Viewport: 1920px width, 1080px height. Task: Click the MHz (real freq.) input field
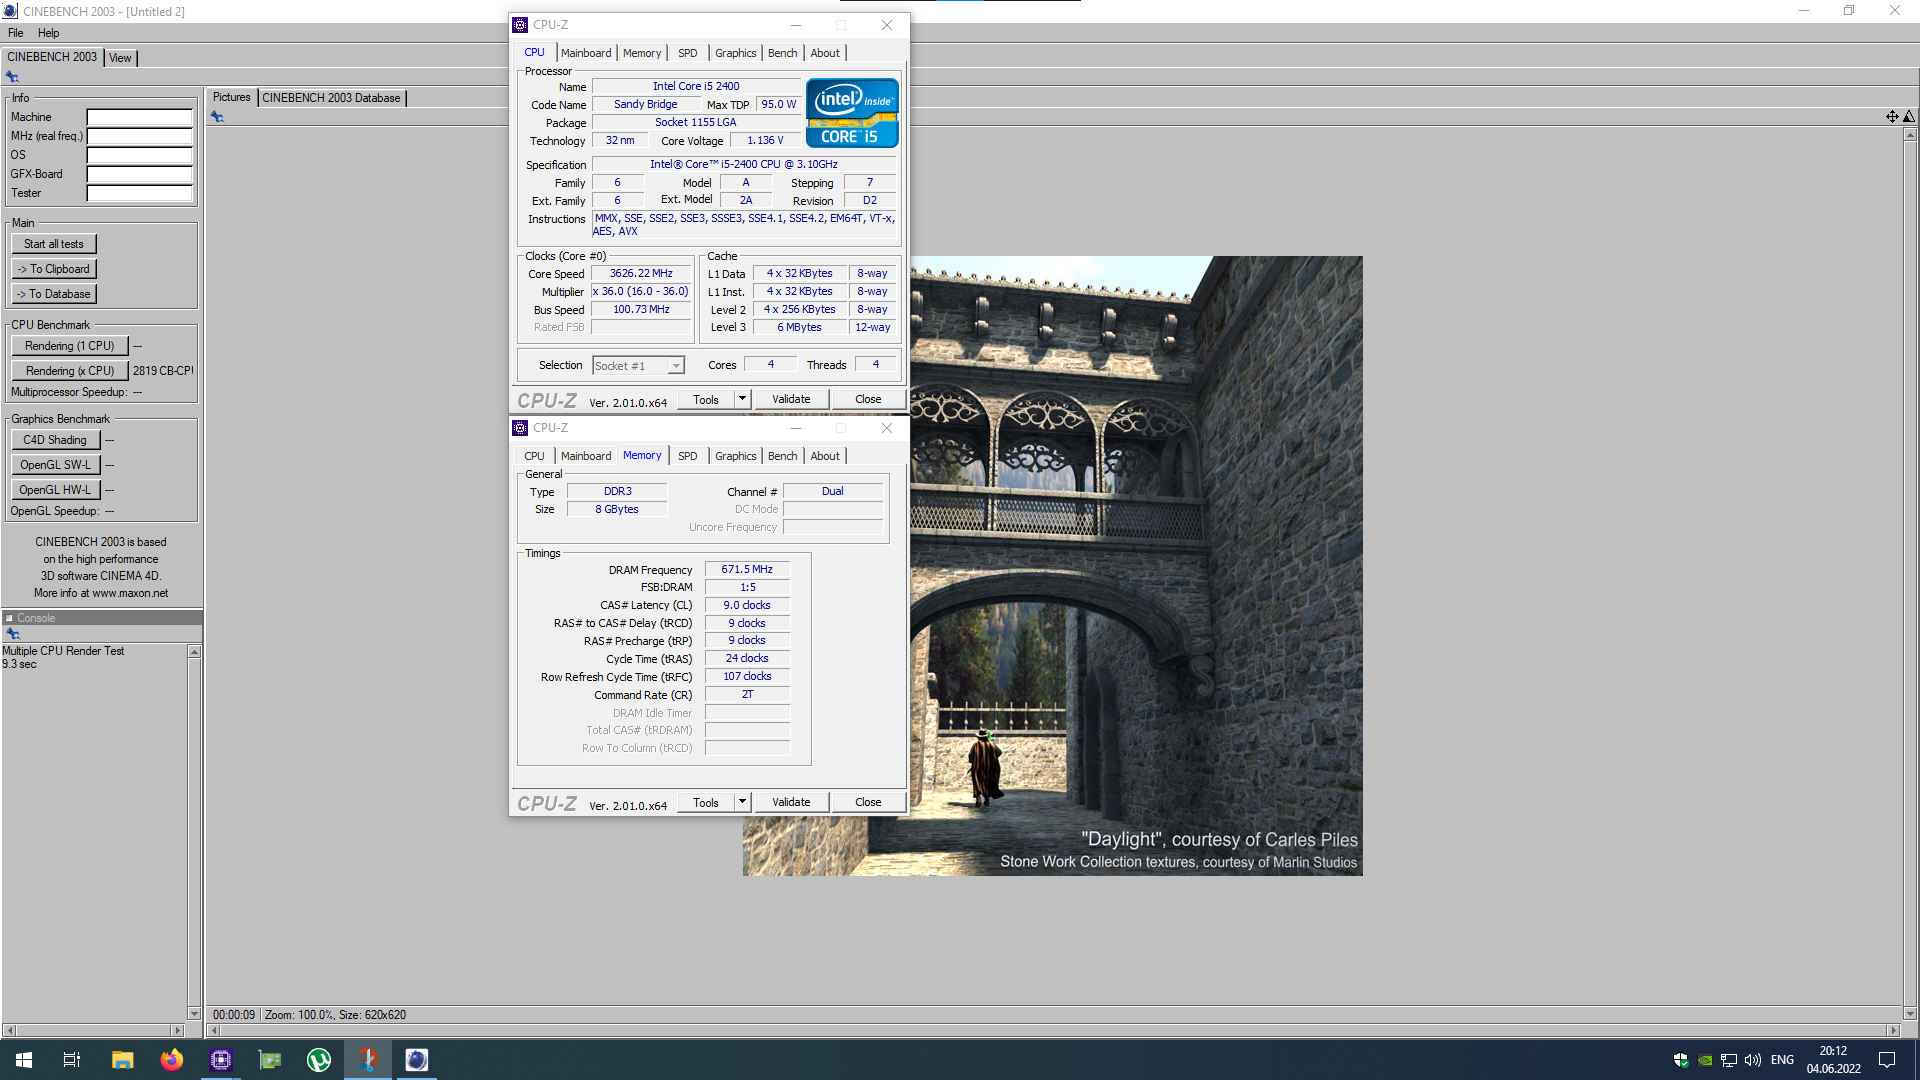pos(139,136)
